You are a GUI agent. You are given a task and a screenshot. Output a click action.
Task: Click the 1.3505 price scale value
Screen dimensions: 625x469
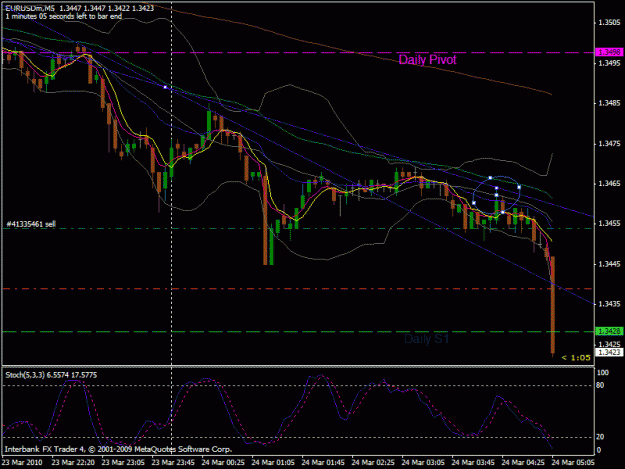click(x=609, y=23)
